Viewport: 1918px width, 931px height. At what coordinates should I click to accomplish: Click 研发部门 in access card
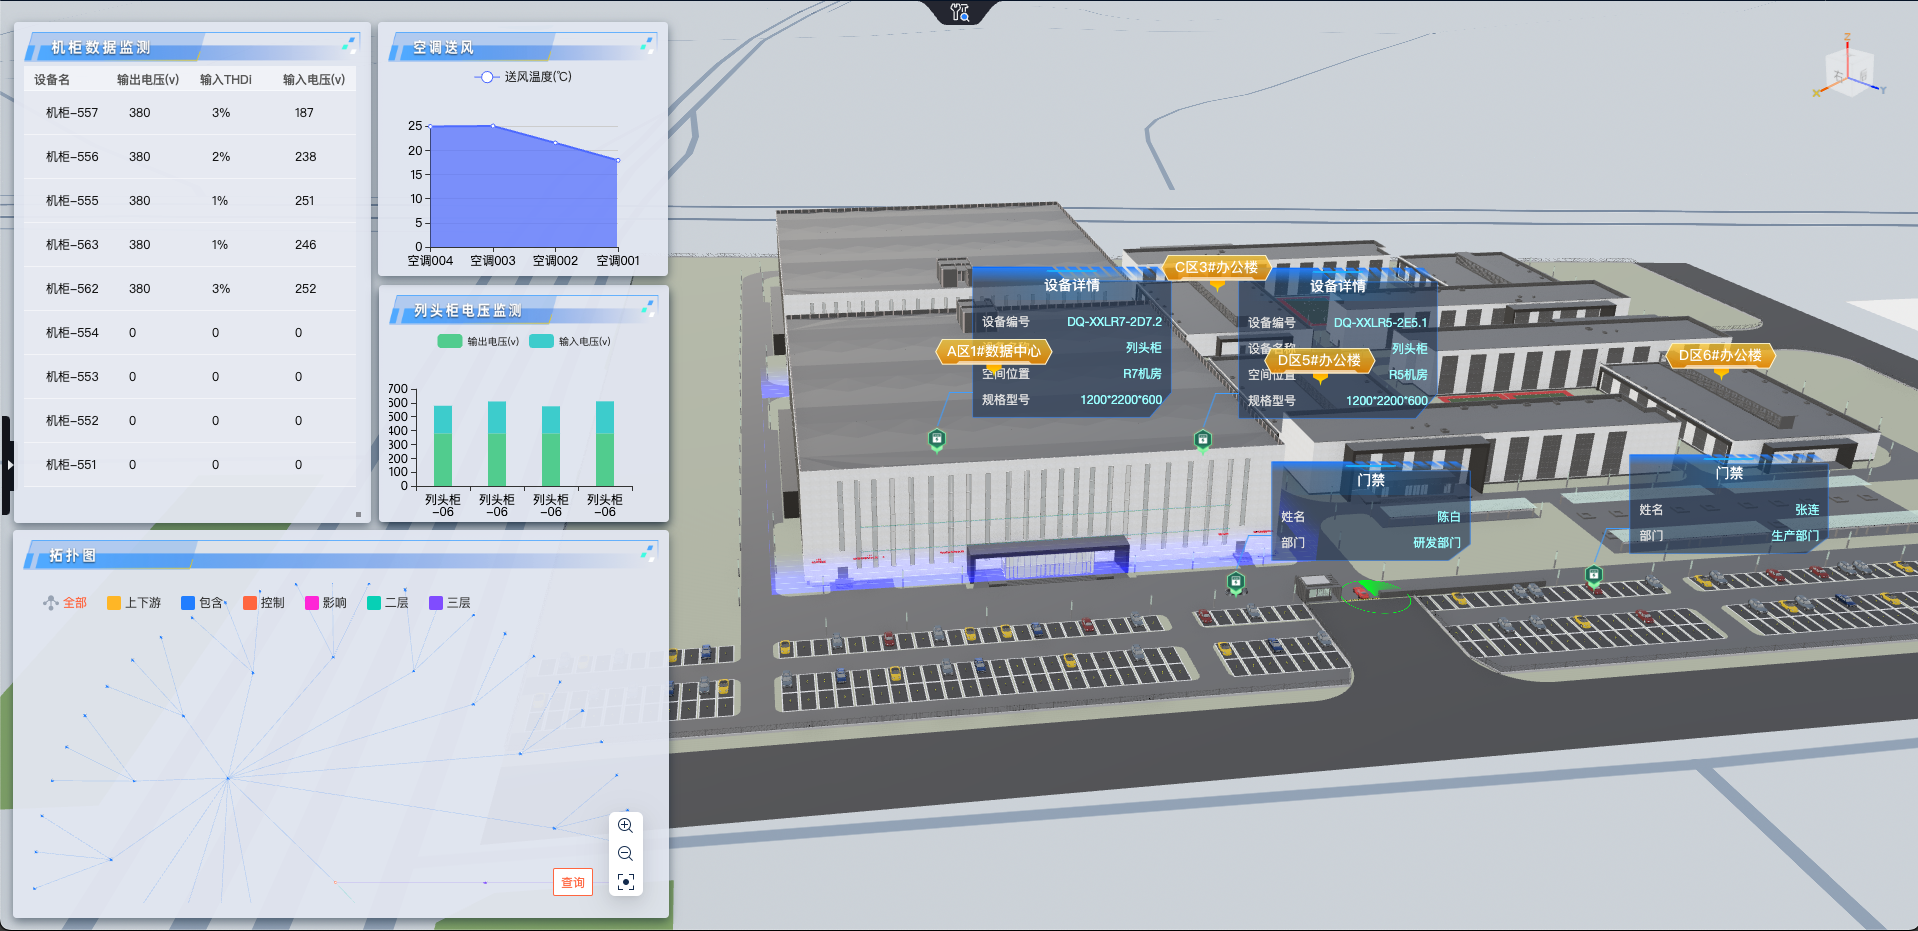tap(1436, 543)
